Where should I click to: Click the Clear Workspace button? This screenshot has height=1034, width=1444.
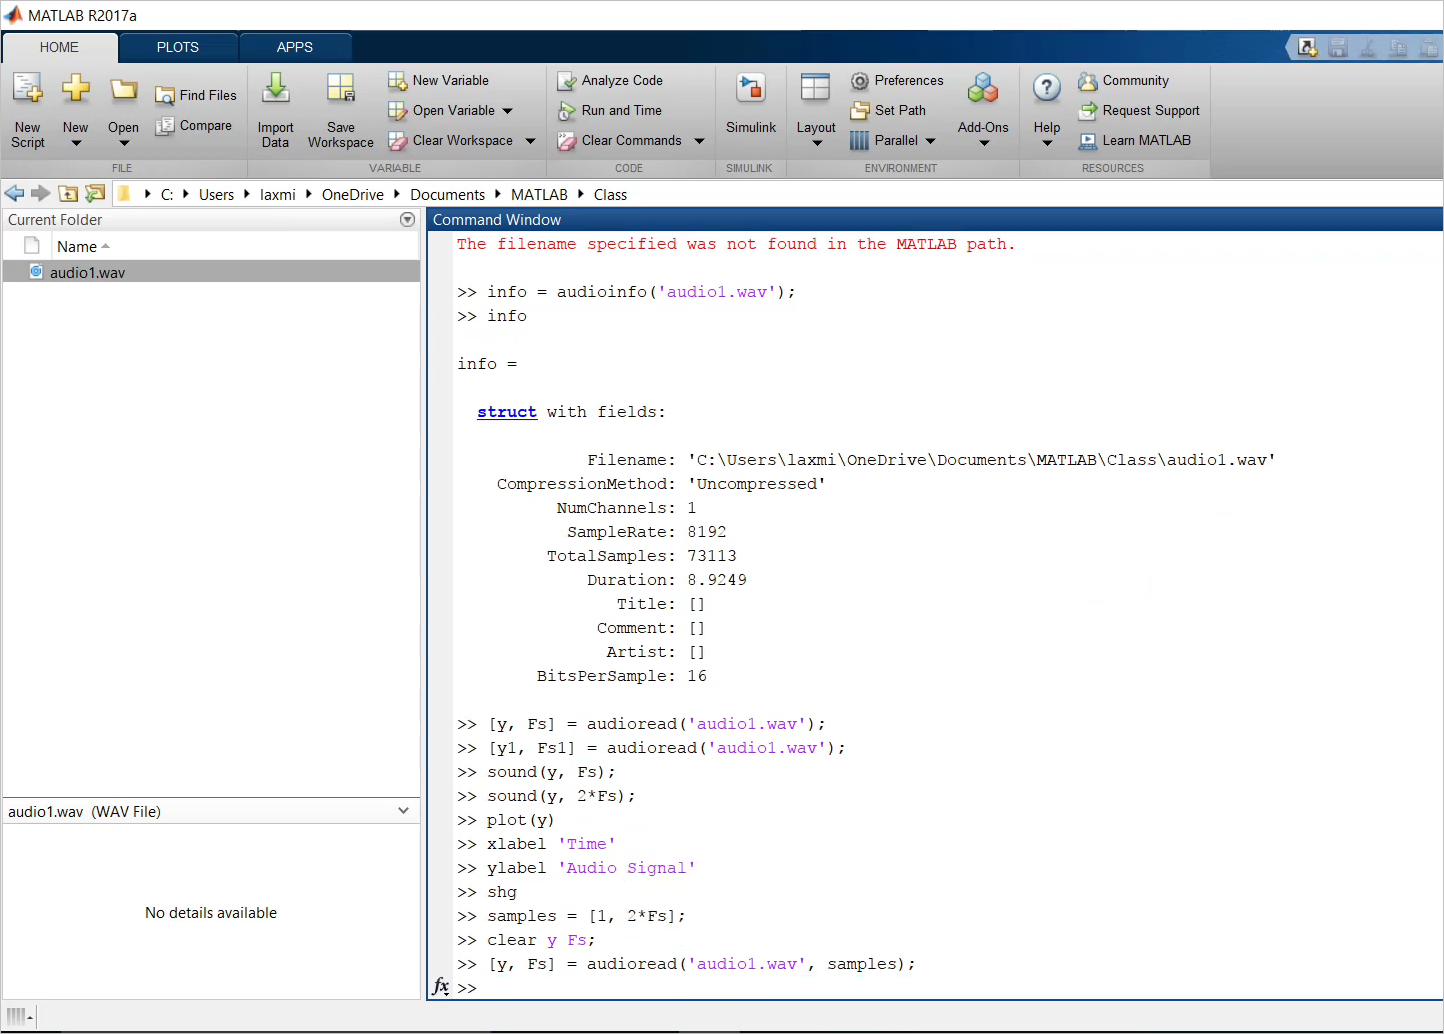click(450, 141)
